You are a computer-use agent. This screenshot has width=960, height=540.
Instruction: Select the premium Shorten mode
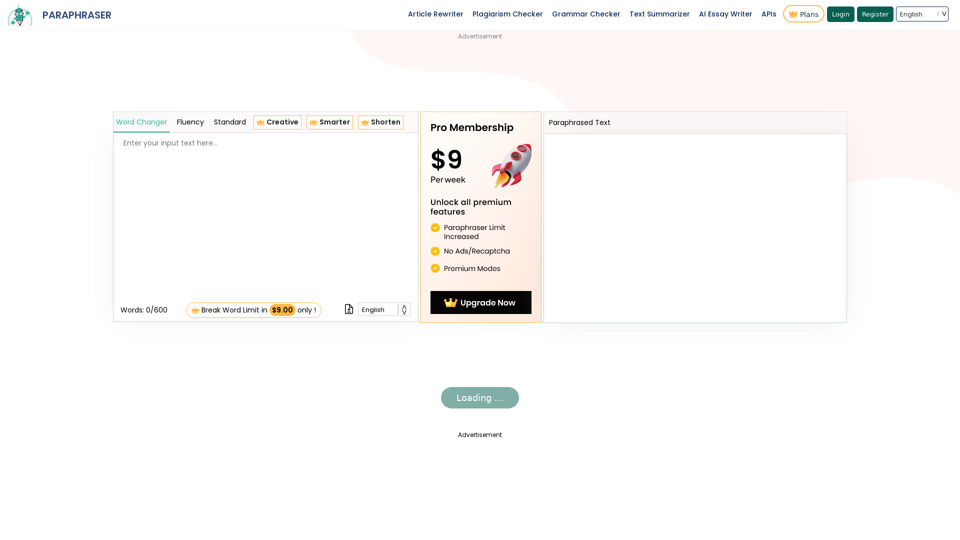coord(381,122)
